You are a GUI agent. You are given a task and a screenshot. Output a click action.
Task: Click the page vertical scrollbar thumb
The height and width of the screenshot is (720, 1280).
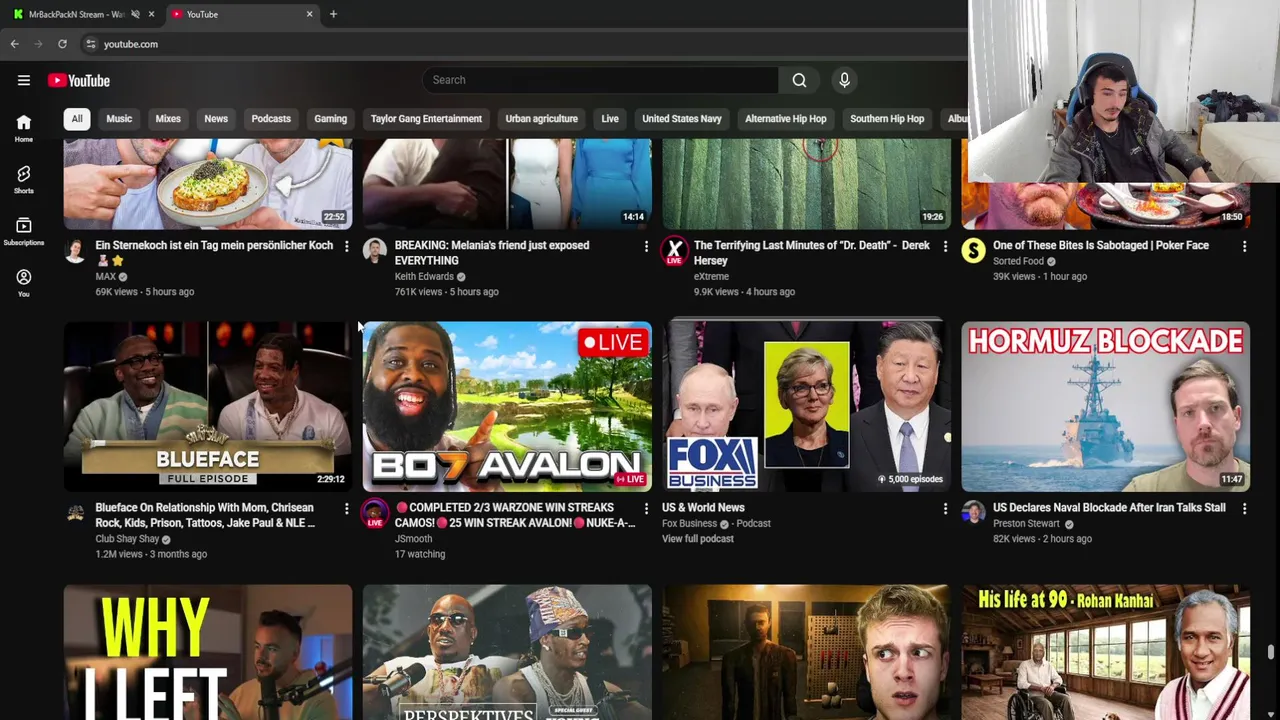[x=1271, y=652]
